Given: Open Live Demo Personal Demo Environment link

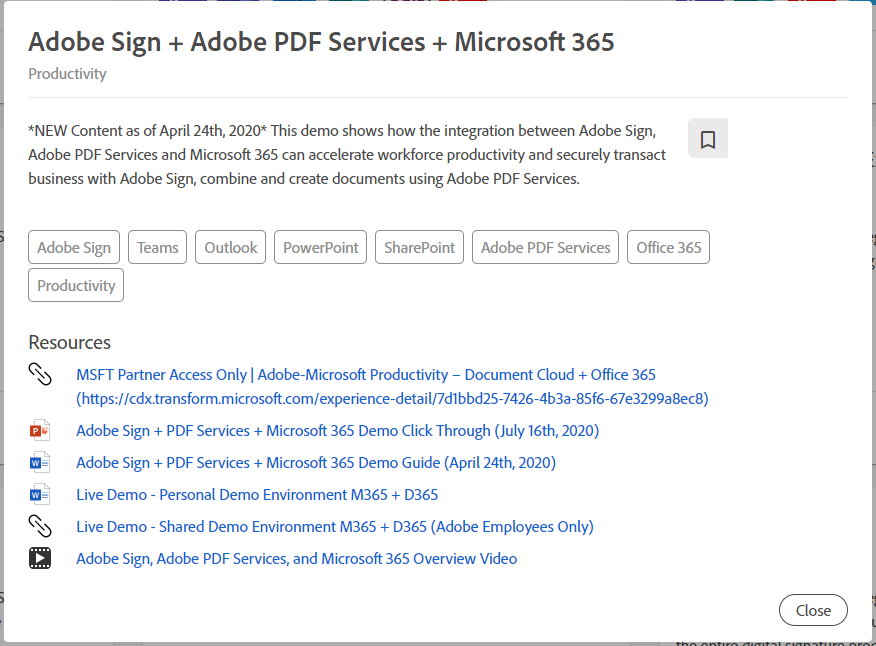Looking at the screenshot, I should pos(257,495).
